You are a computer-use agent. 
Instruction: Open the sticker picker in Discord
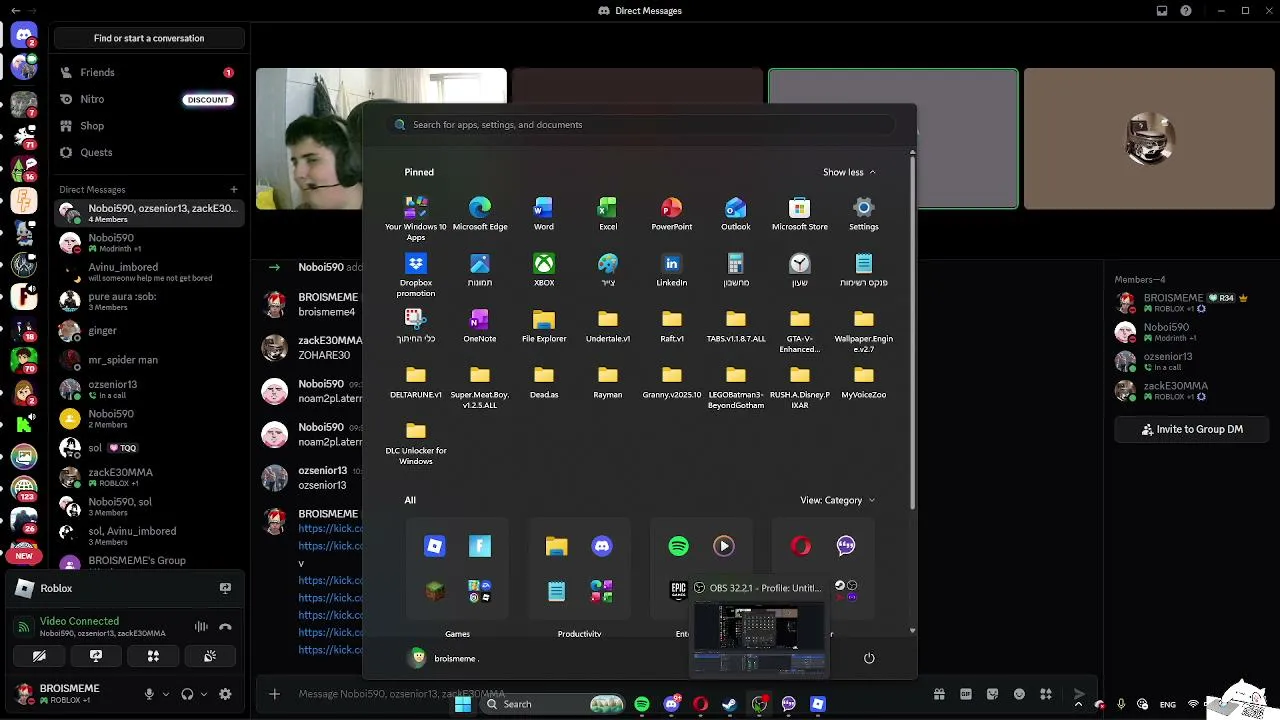click(992, 694)
